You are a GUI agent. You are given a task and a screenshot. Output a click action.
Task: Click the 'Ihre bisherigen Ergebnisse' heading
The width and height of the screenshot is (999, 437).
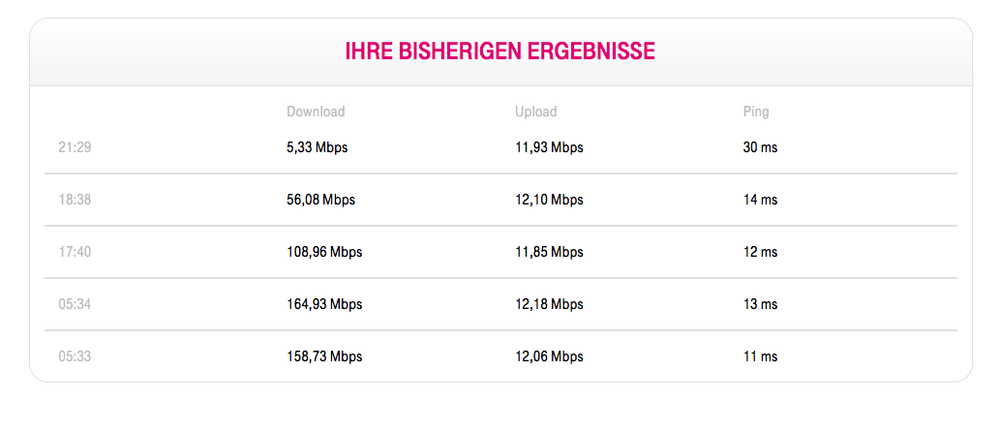[500, 52]
